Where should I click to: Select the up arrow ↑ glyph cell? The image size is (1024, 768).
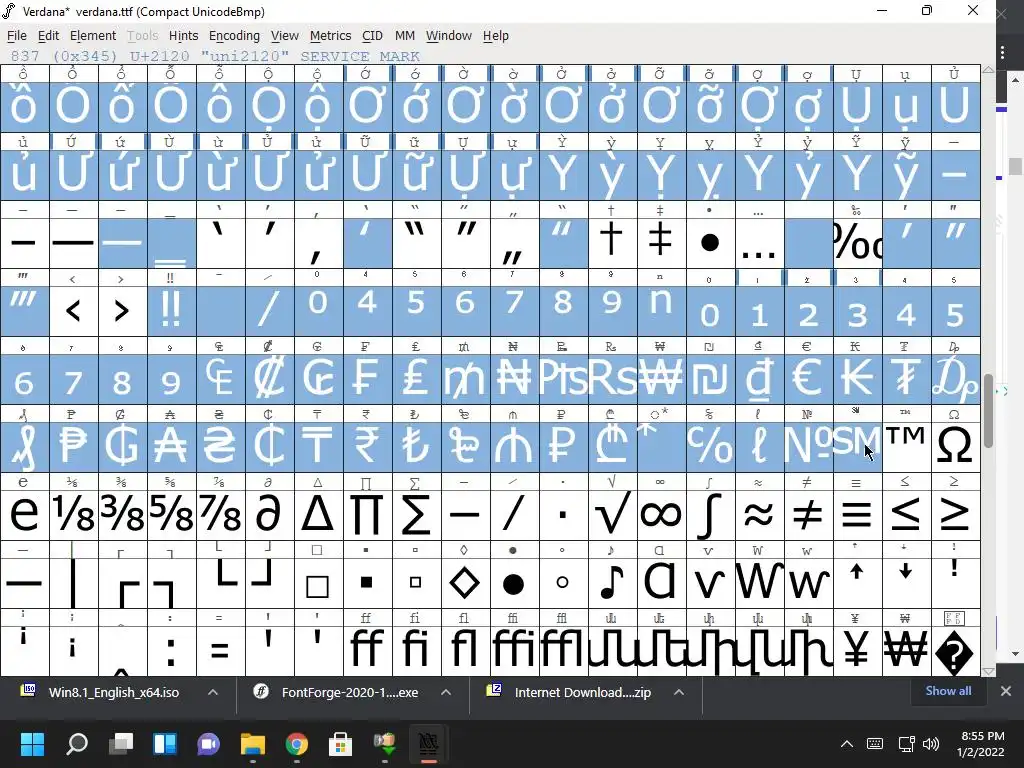point(857,583)
